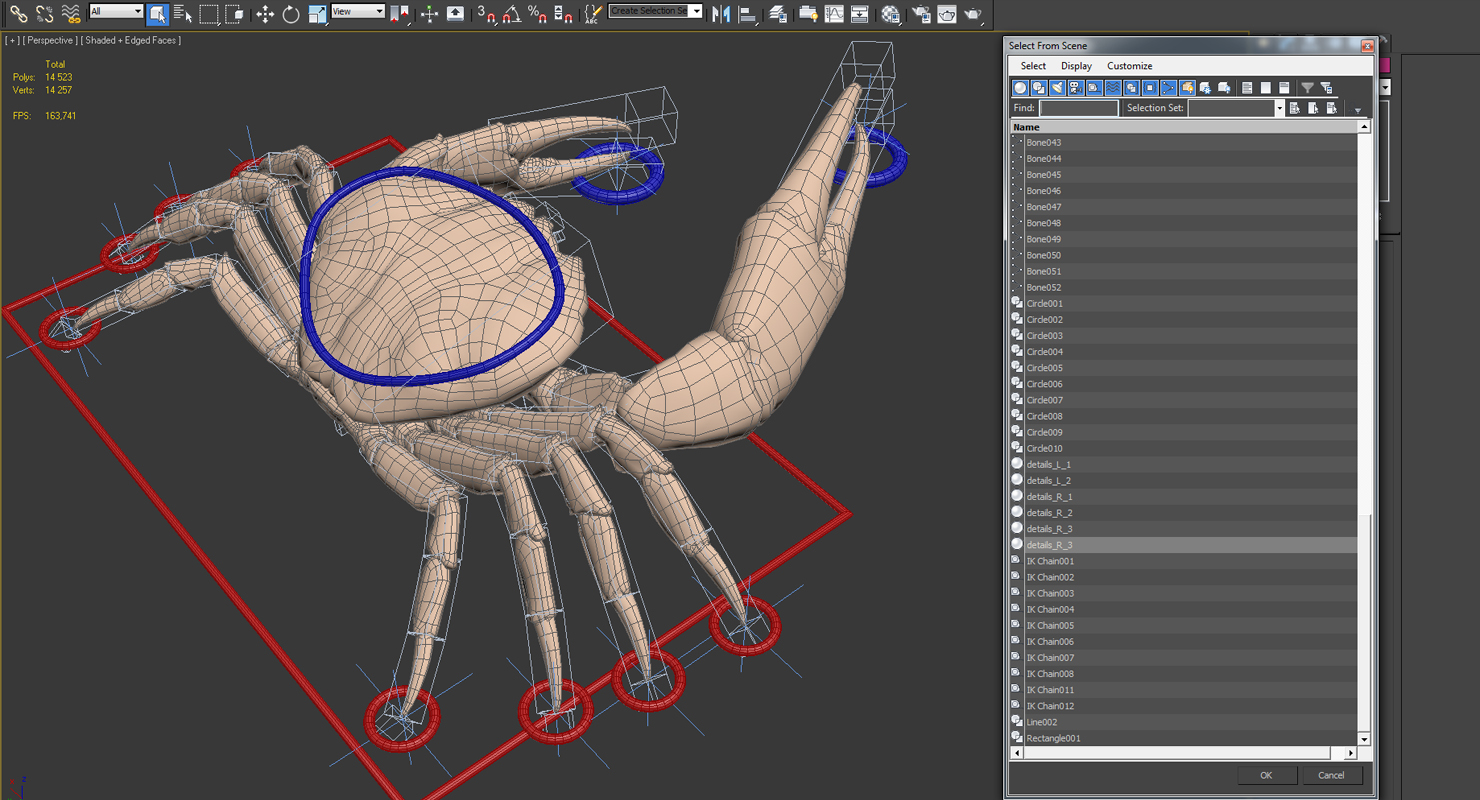Click the funnel filter icon
The height and width of the screenshot is (800, 1480).
pos(1307,88)
